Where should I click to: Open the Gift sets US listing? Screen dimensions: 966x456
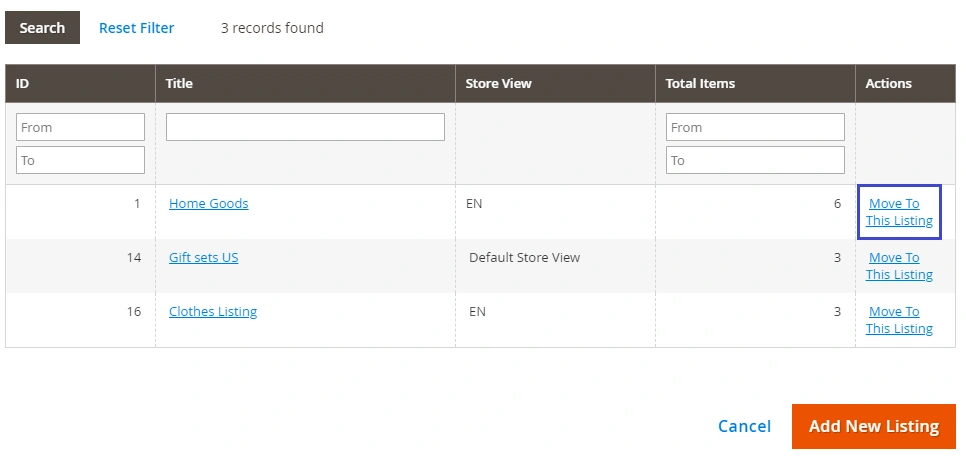[x=203, y=258]
